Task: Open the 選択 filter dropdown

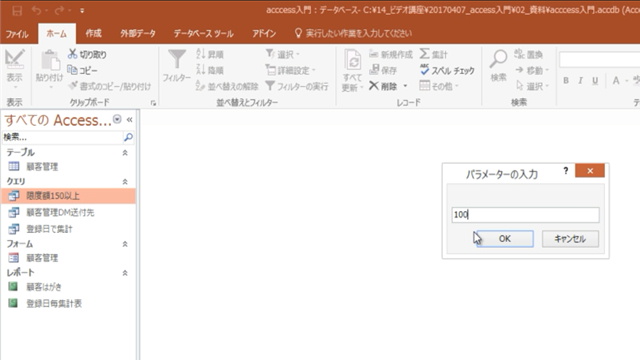Action: coord(282,54)
